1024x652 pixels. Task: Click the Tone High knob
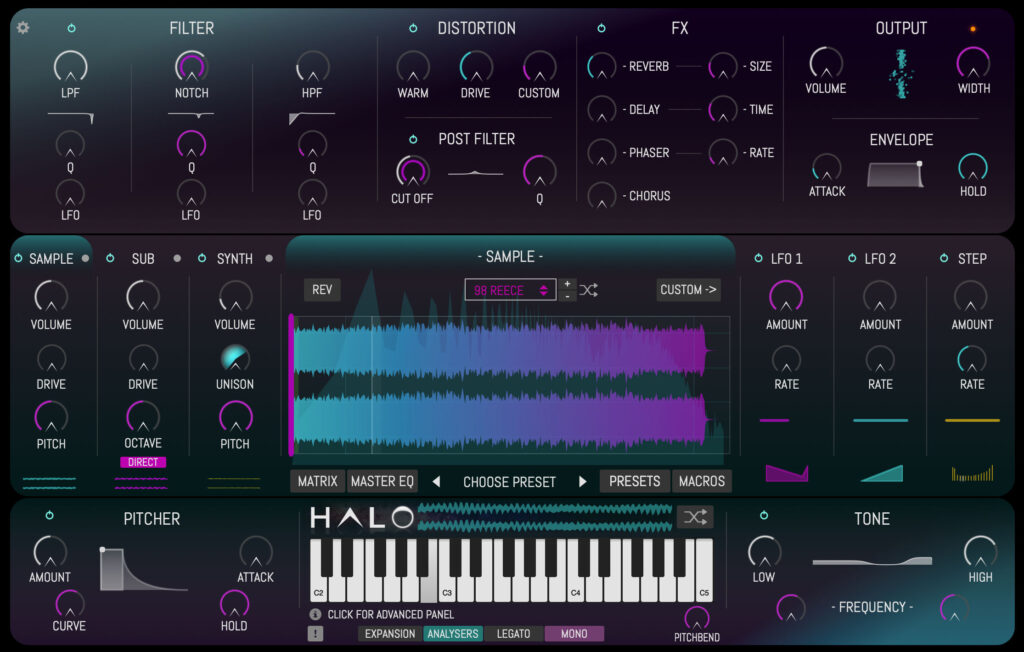point(980,552)
